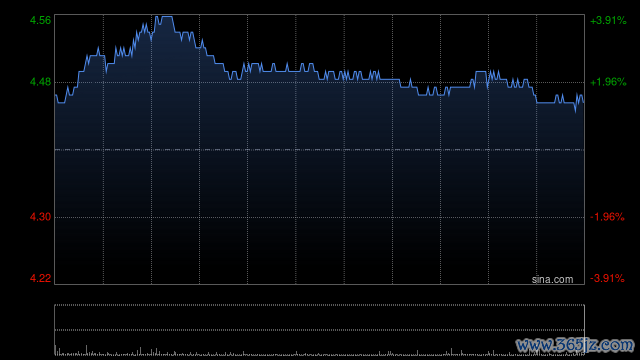Click the -1.96% percentage label
This screenshot has width=640, height=360.
point(607,217)
